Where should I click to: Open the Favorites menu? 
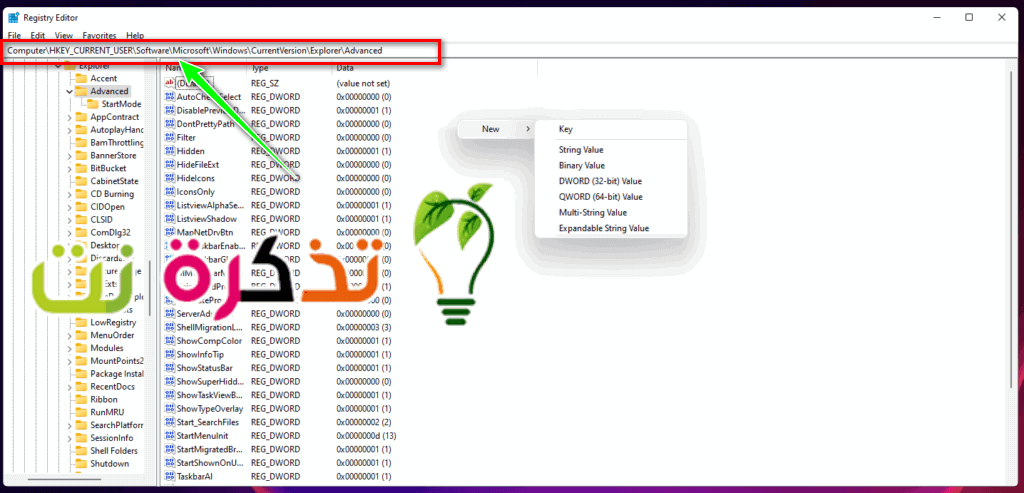[99, 35]
